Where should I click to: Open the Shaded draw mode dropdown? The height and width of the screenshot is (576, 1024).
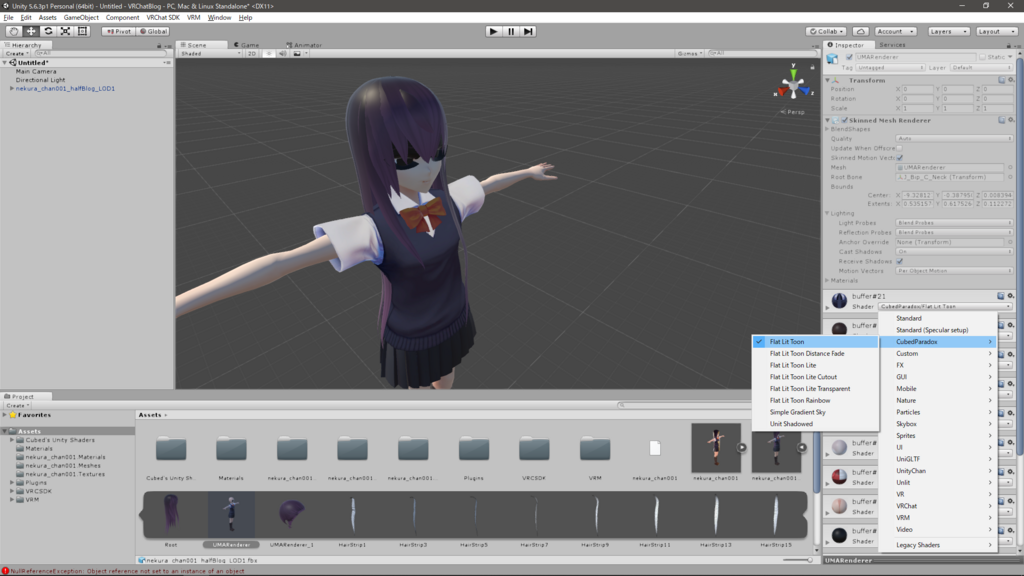(x=210, y=54)
